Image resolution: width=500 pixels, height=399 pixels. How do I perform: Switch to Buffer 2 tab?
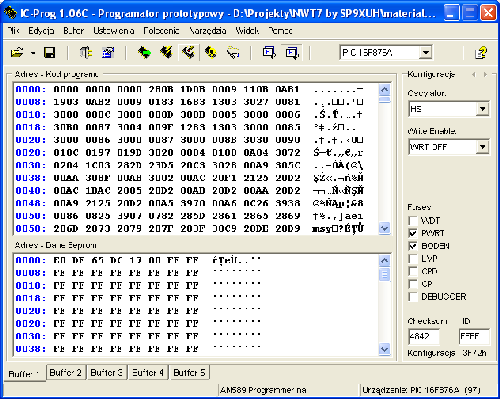coord(66,372)
